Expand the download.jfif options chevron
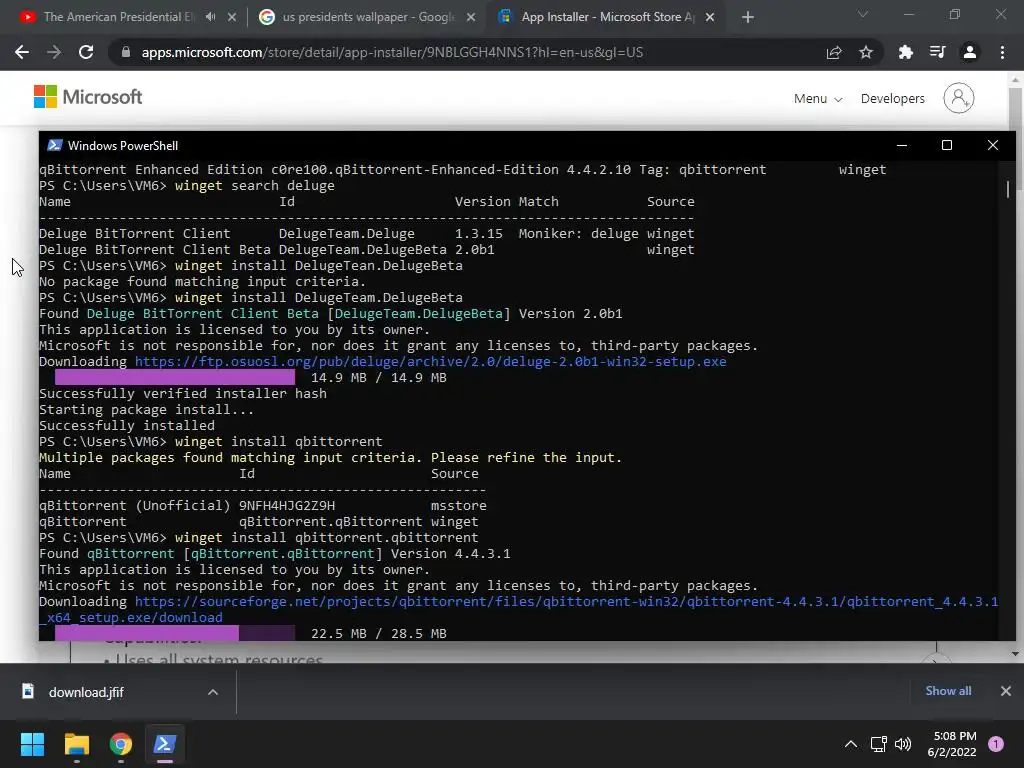This screenshot has width=1024, height=768. 213,692
